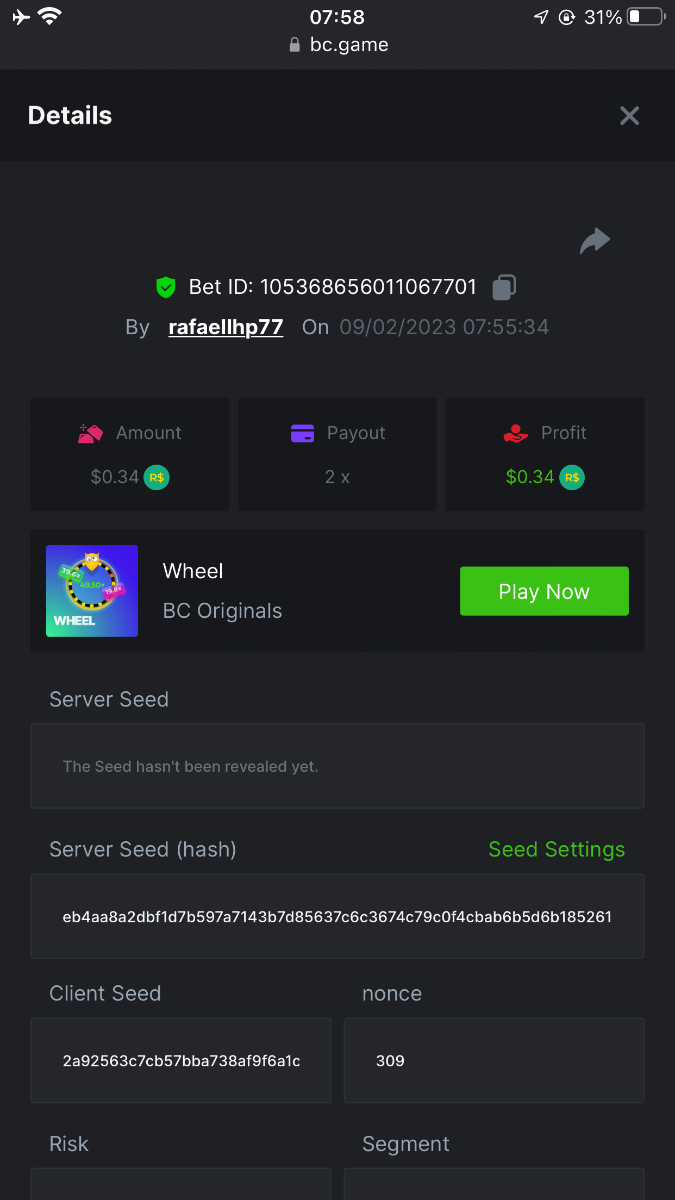Image resolution: width=675 pixels, height=1200 pixels.
Task: Close the Details panel
Action: (x=629, y=116)
